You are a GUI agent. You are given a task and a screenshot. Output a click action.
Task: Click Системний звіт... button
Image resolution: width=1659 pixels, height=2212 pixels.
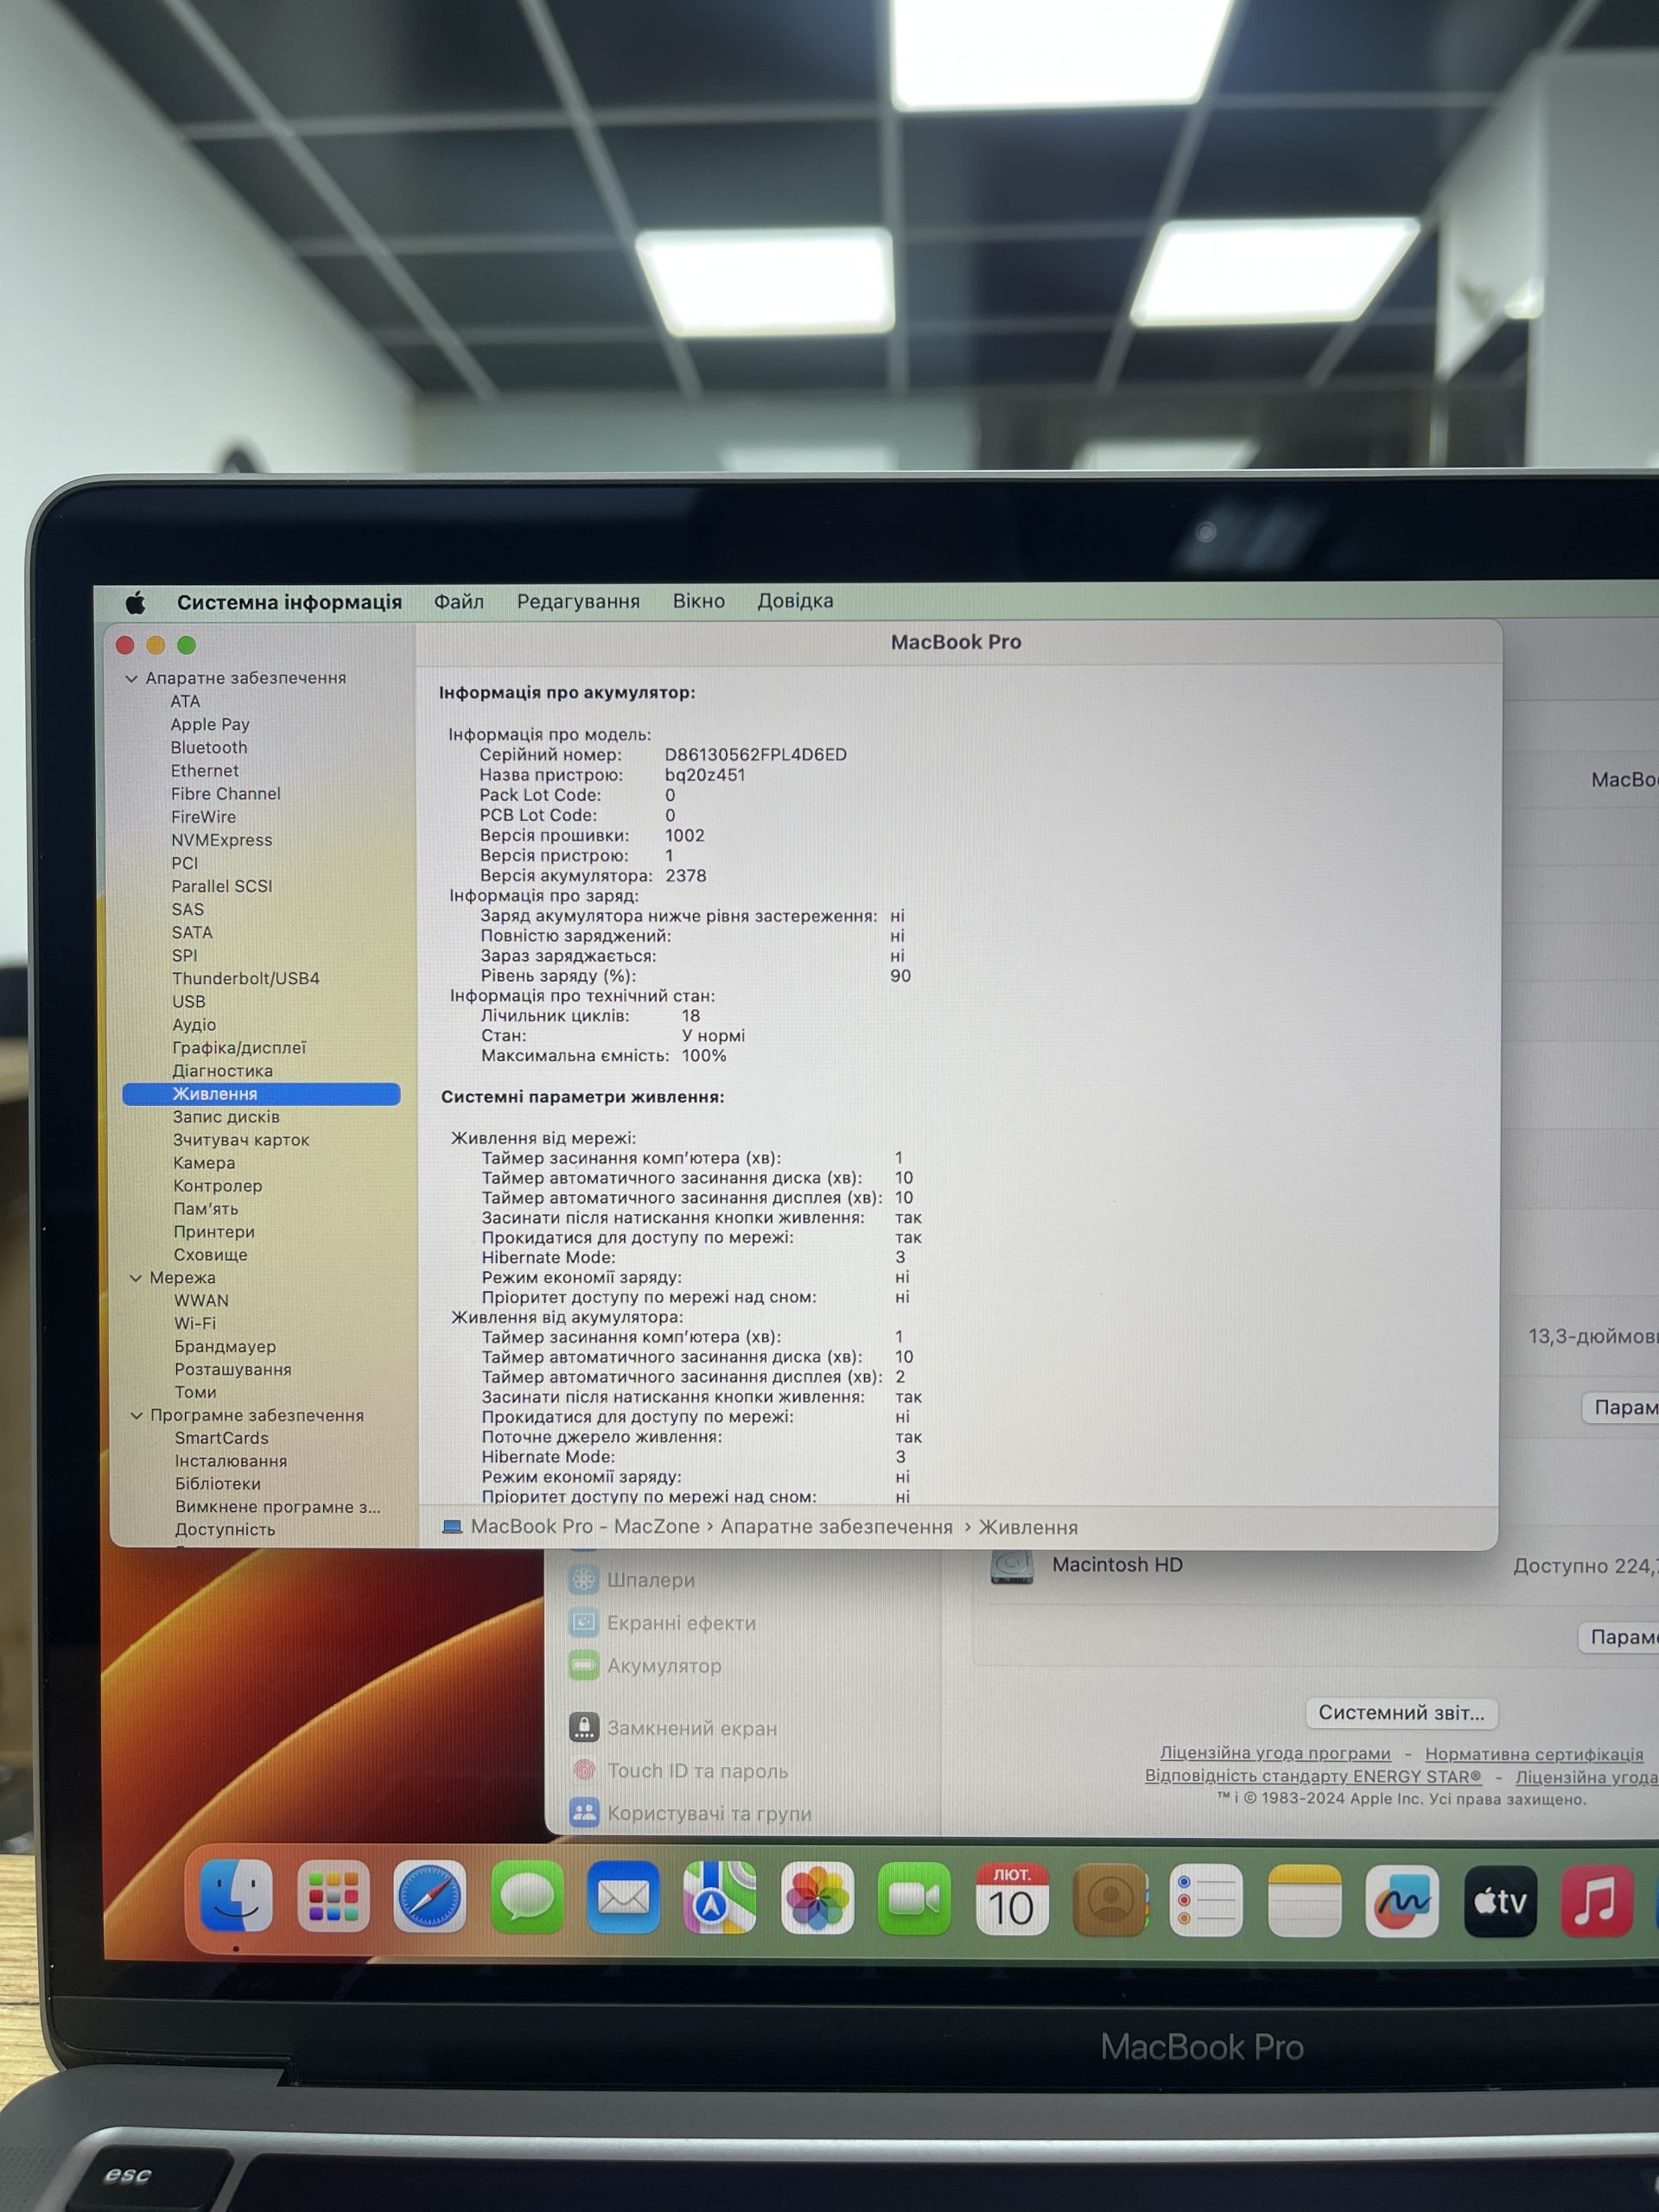tap(1401, 1713)
